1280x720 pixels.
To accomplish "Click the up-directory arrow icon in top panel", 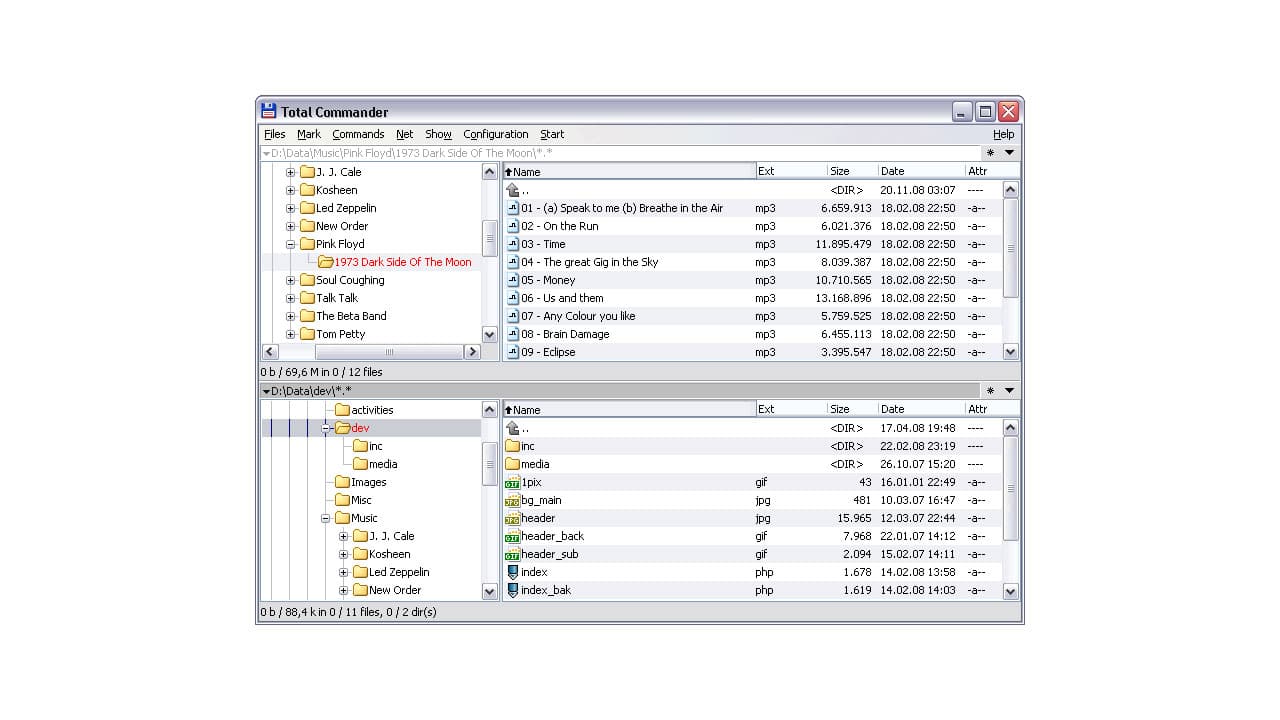I will pos(513,190).
